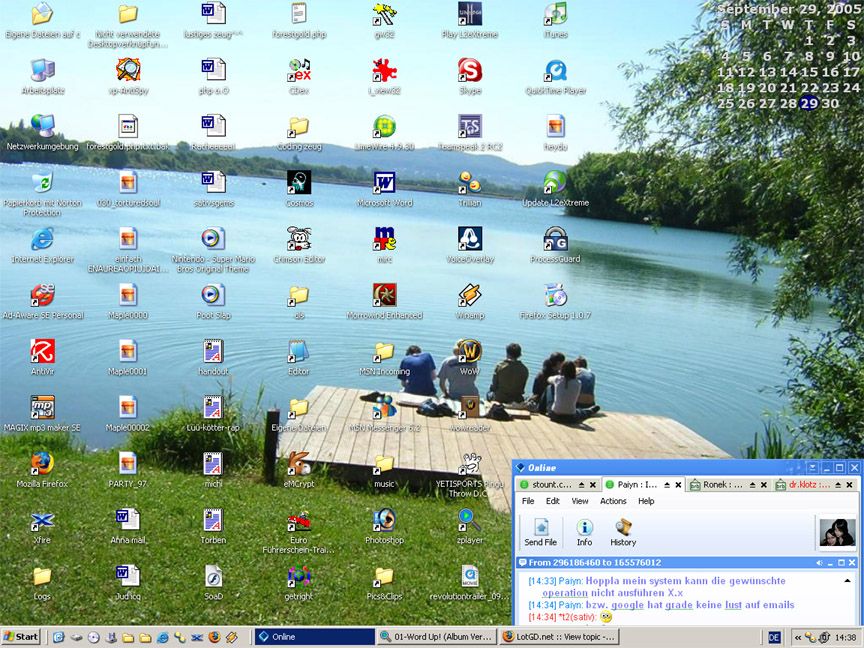Open the View menu in chat window
This screenshot has width=864, height=648.
(x=580, y=501)
